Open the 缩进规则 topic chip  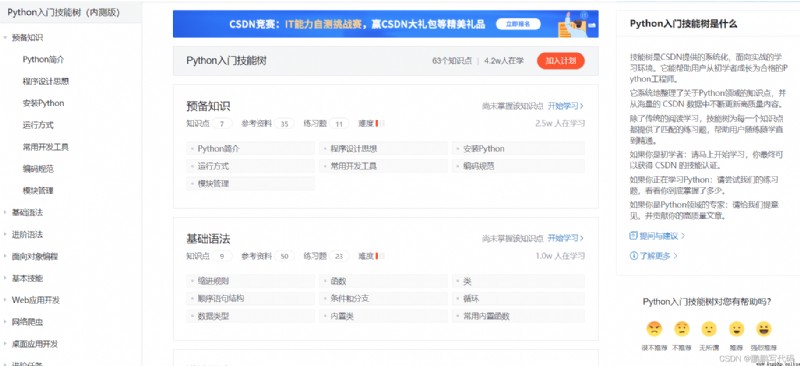[251, 281]
